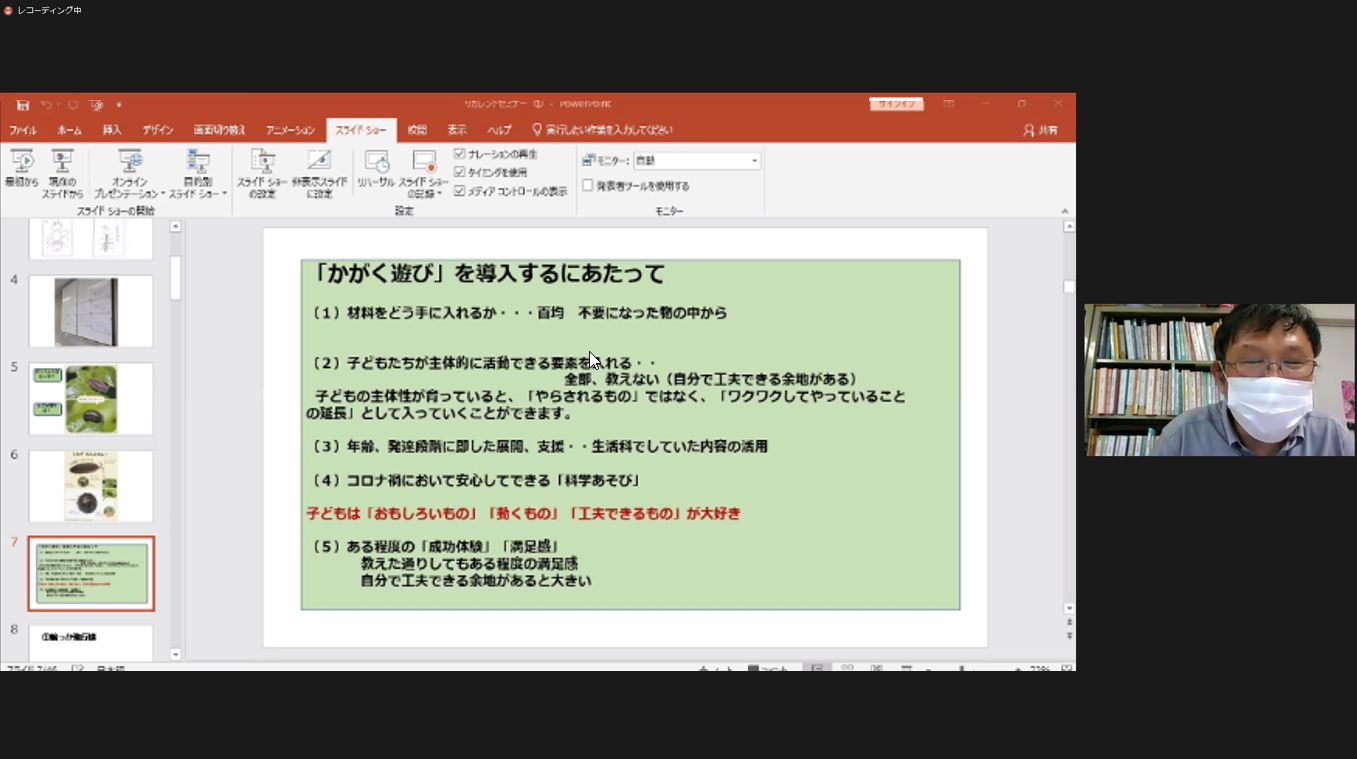Click the Rehearse timings (リハーサル) icon

tap(376, 163)
